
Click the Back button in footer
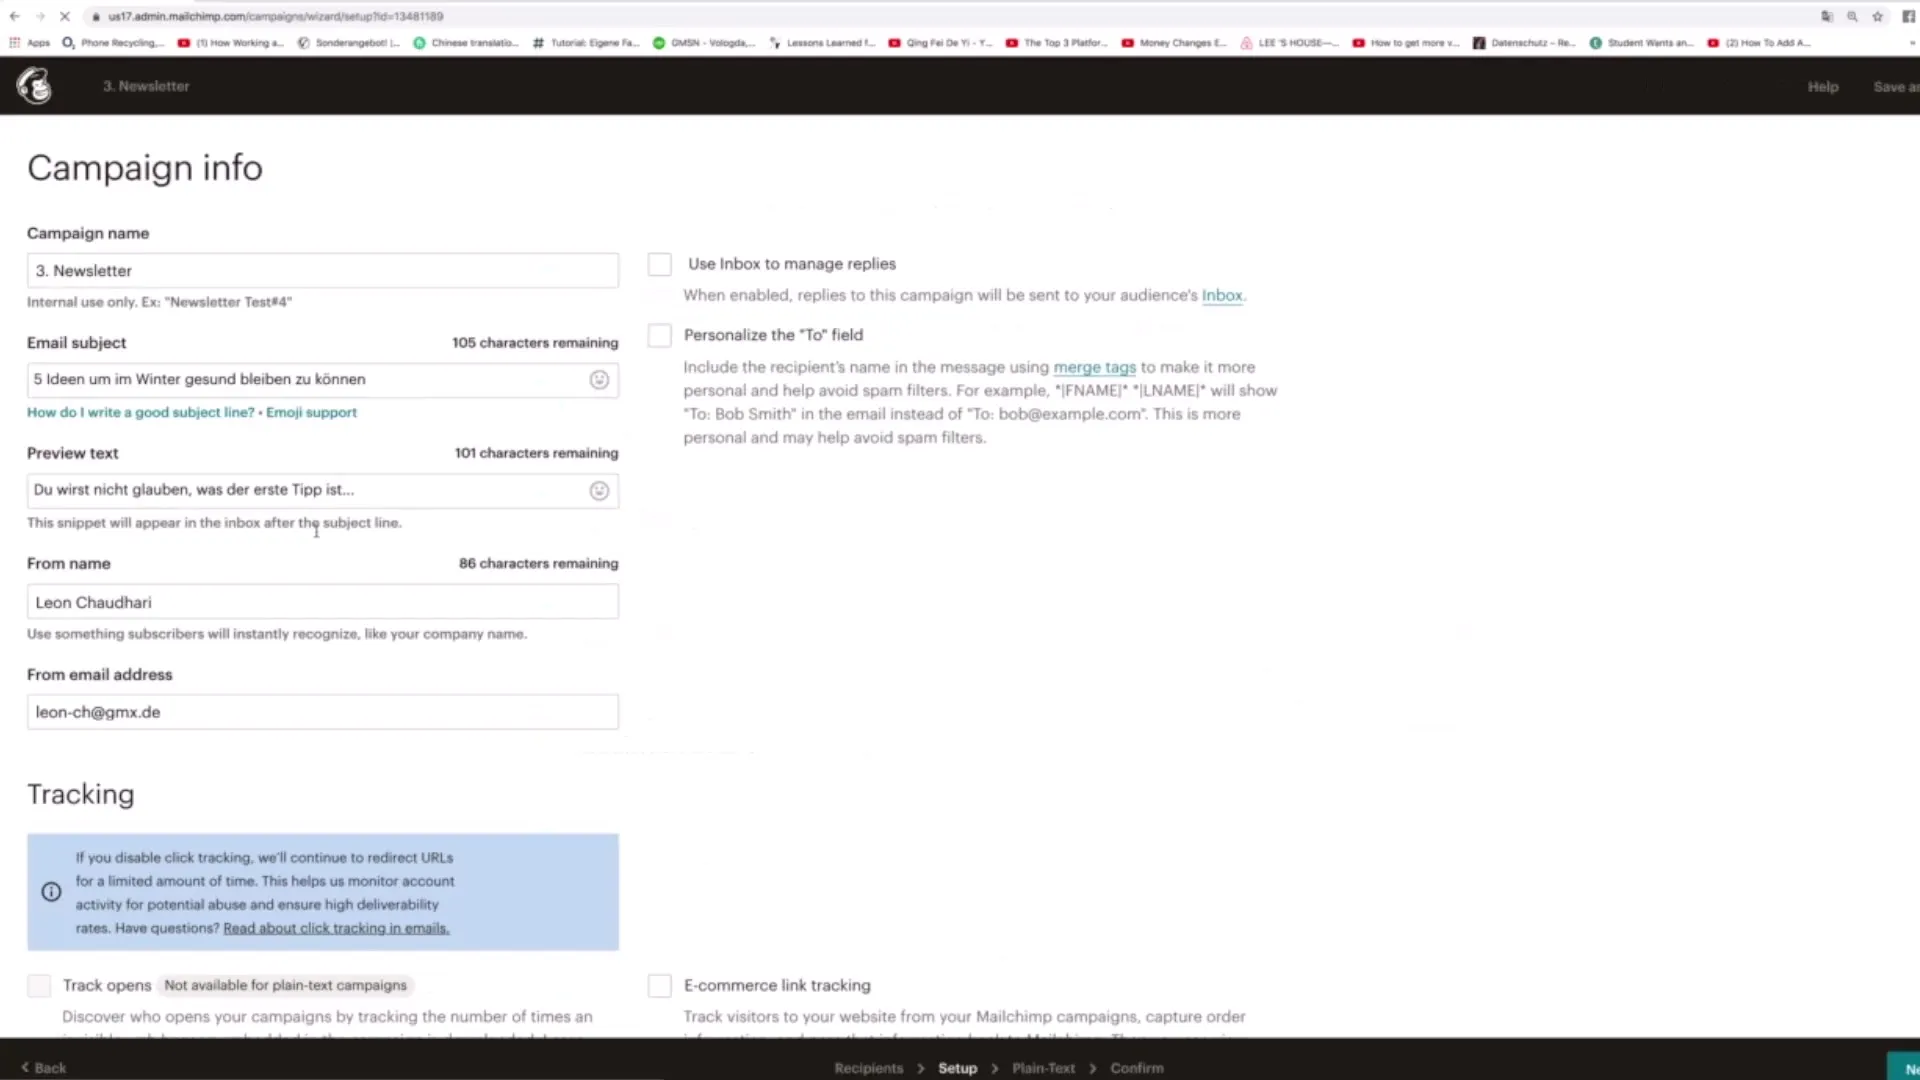[x=43, y=1068]
